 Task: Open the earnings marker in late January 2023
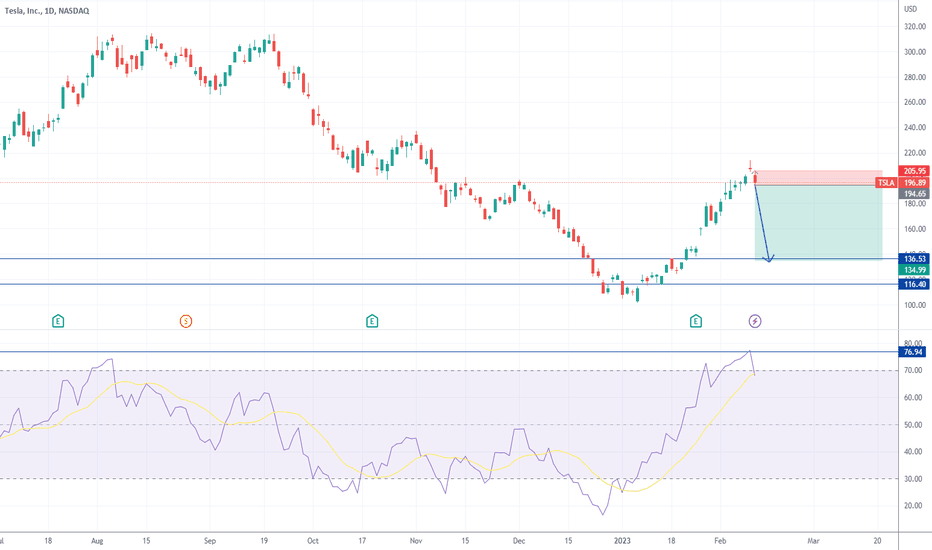(x=695, y=322)
